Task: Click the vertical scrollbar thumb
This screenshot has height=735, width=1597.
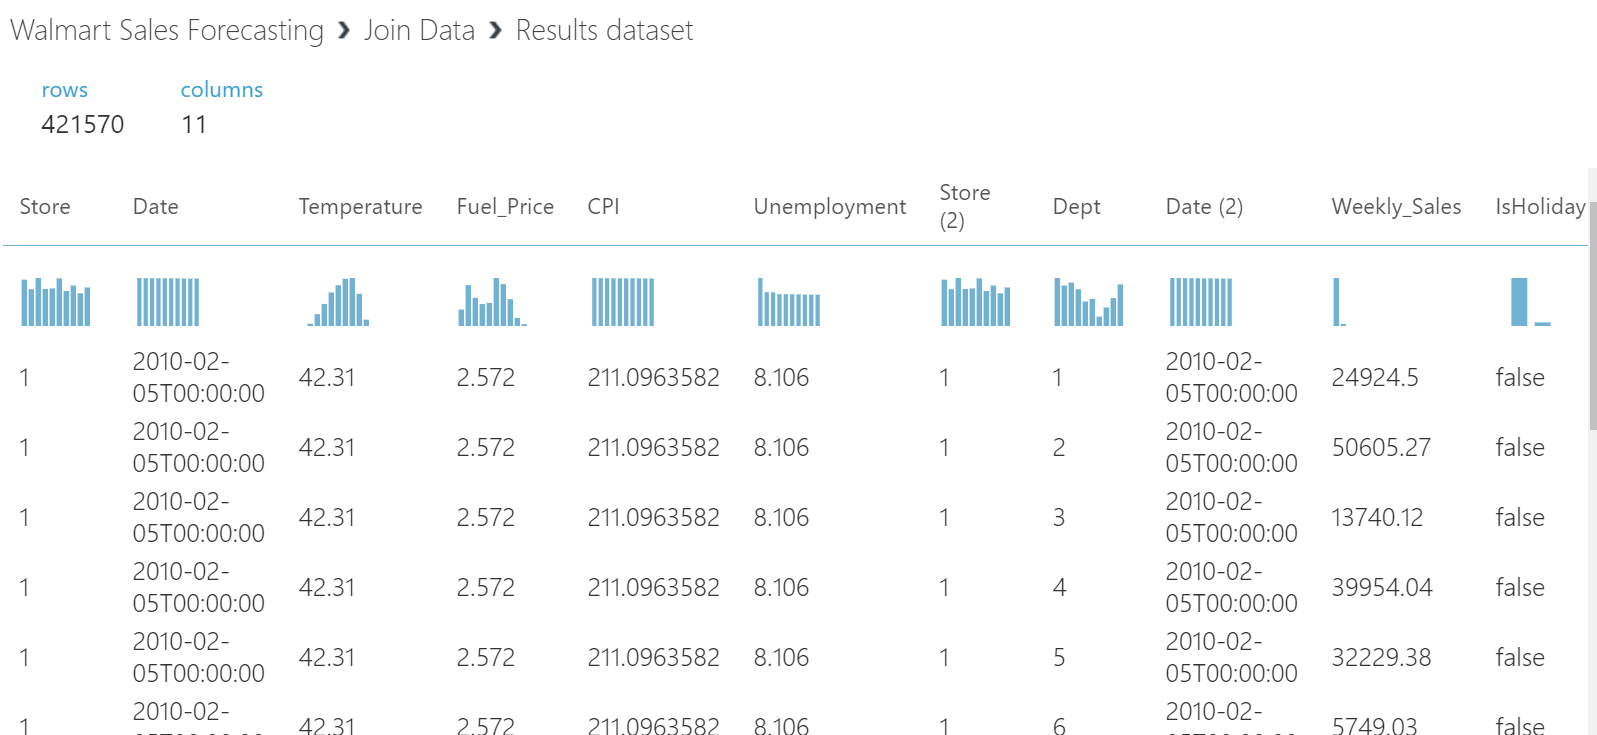Action: tap(1592, 316)
